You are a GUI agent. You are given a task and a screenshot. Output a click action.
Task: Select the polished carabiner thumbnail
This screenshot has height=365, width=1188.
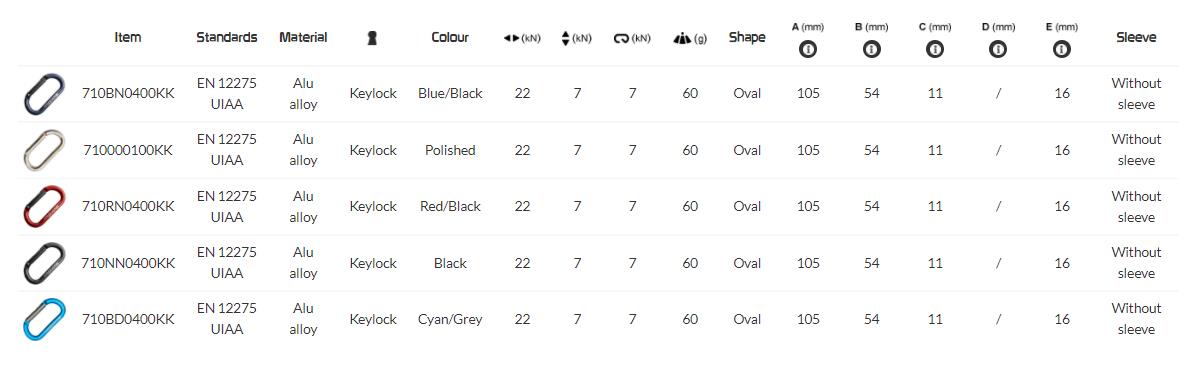pos(44,150)
